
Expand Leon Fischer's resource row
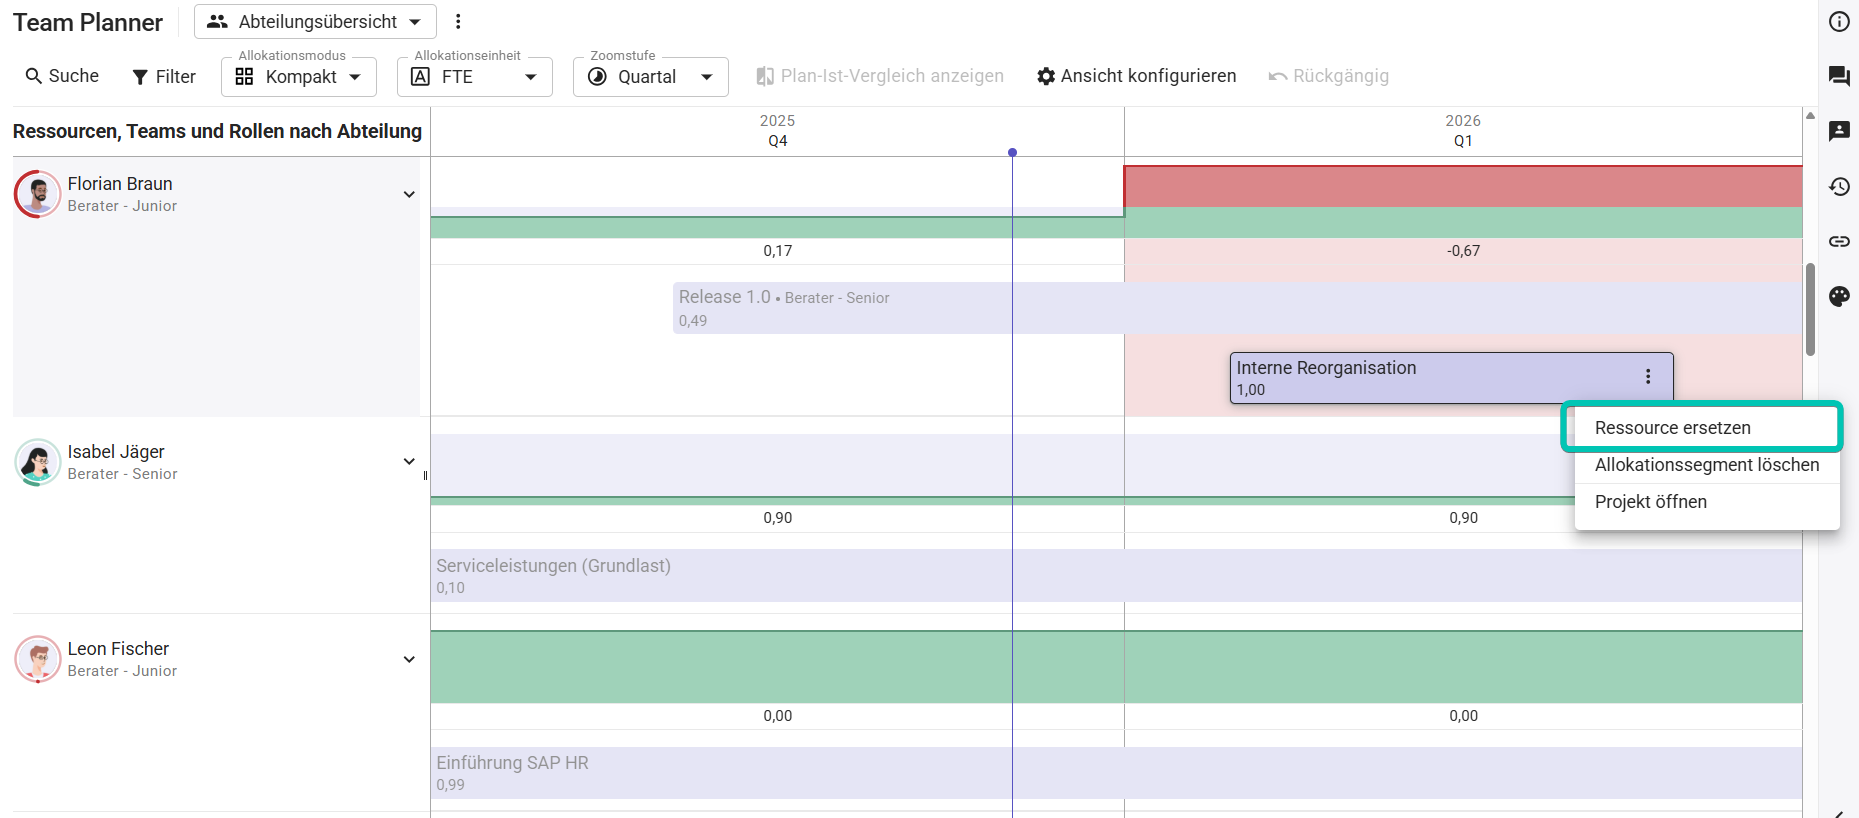pyautogui.click(x=409, y=659)
